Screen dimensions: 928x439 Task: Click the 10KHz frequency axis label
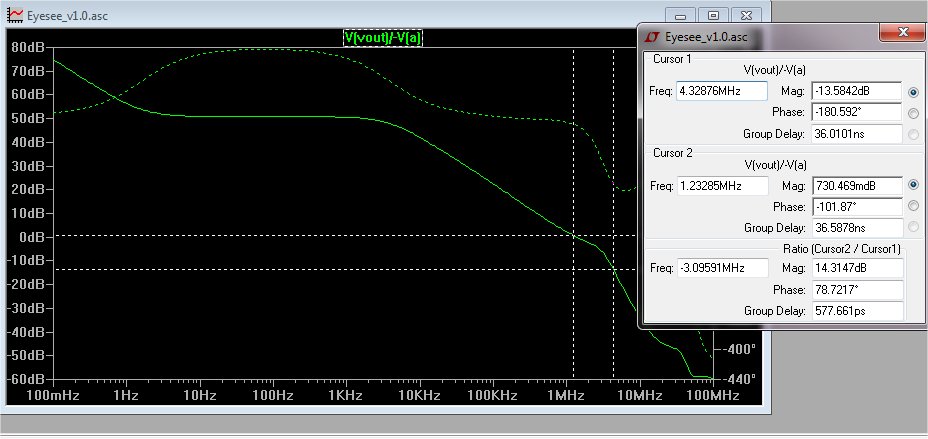click(x=420, y=395)
